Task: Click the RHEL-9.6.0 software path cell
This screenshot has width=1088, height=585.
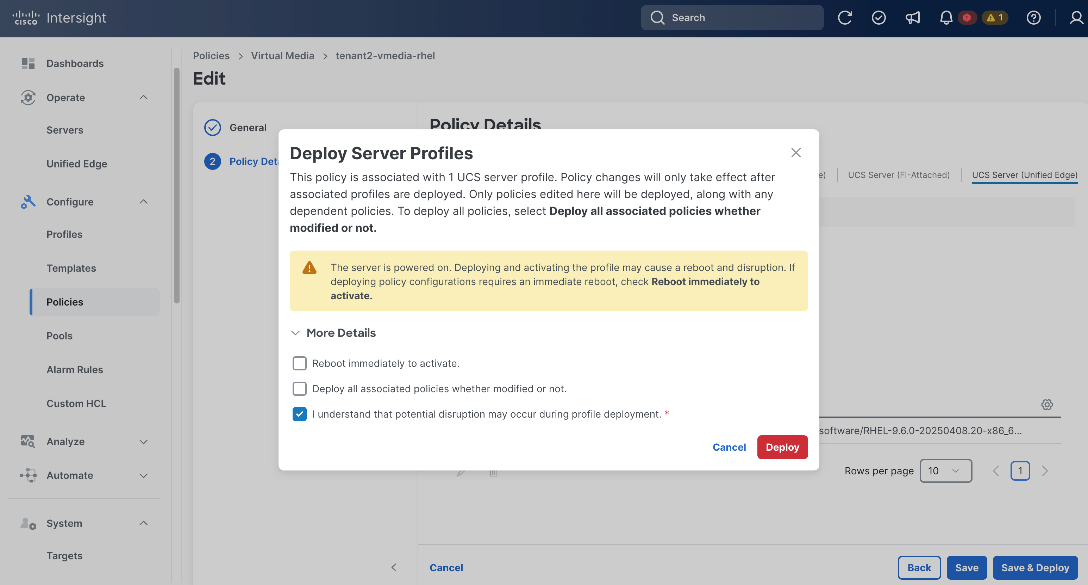Action: coord(921,431)
